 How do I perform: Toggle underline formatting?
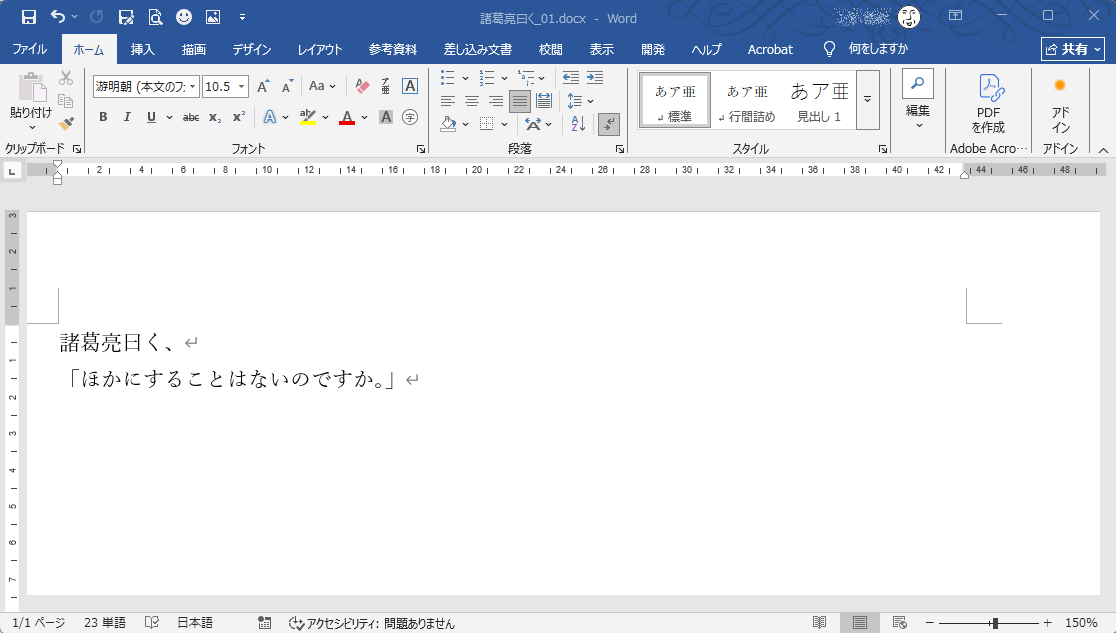(x=151, y=117)
